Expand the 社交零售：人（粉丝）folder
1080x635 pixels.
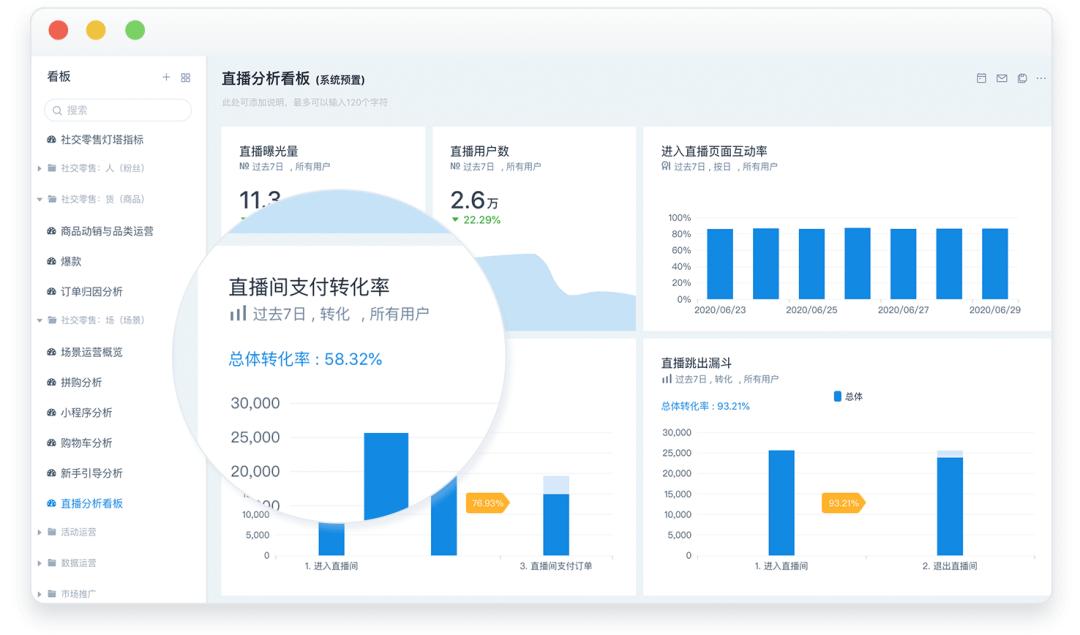[x=39, y=168]
